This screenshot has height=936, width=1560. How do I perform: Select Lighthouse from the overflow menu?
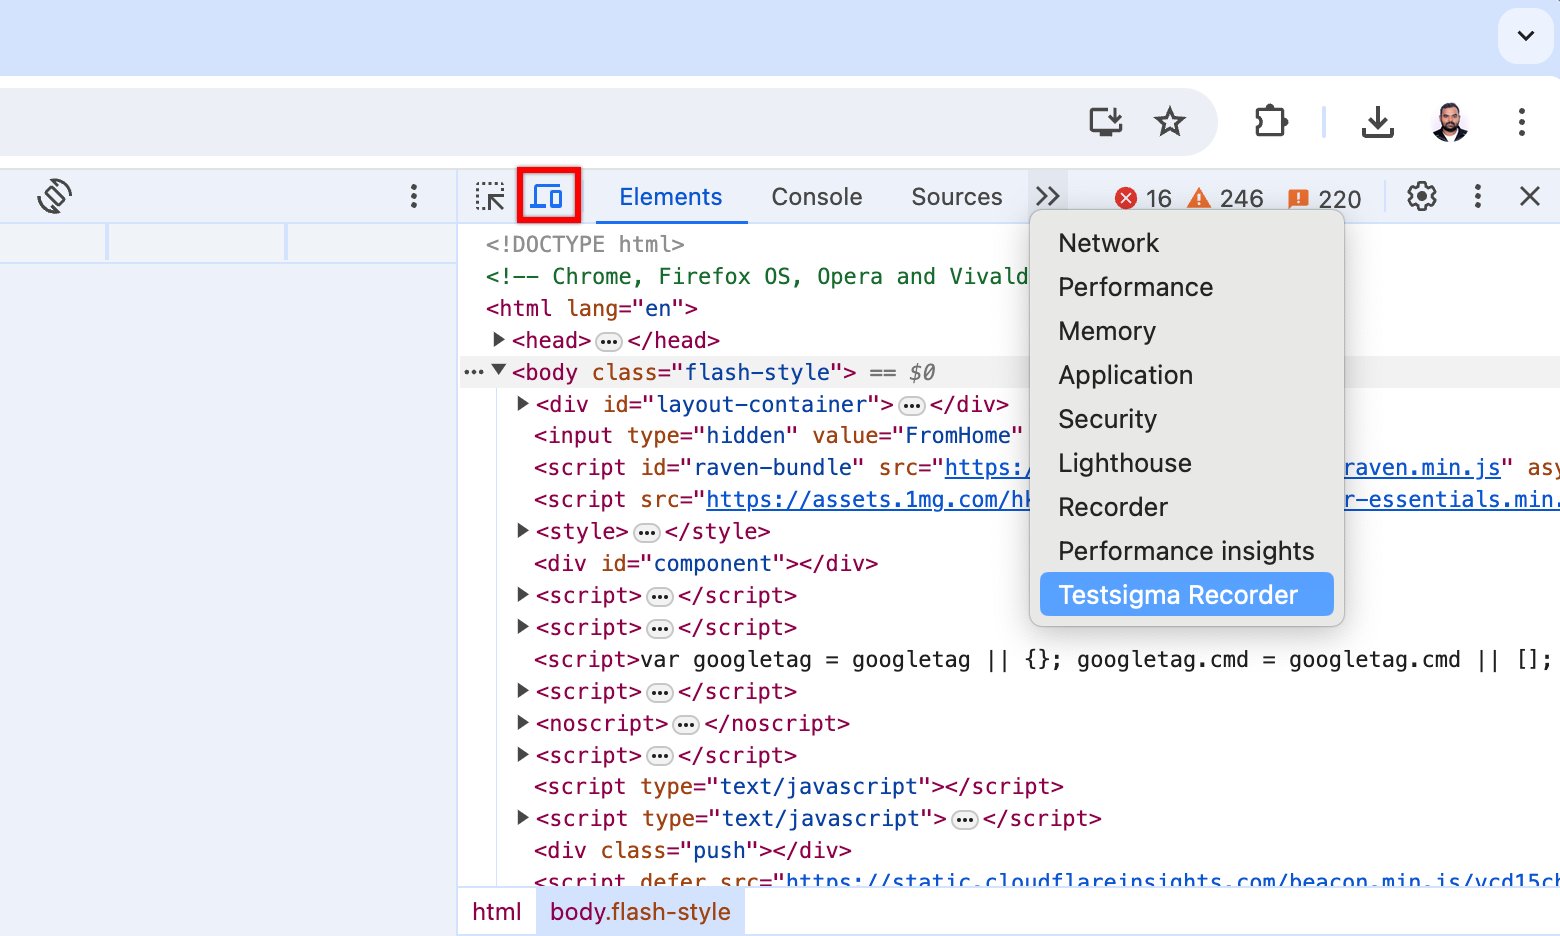pos(1187,463)
